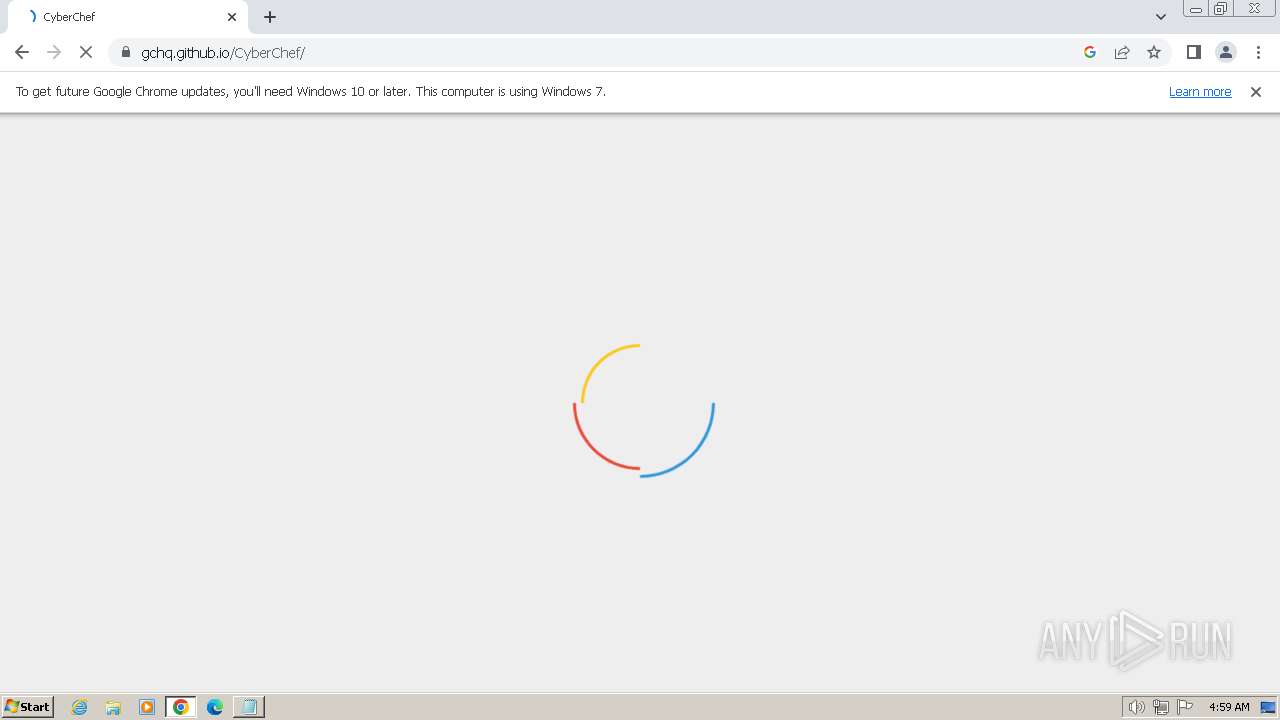Screen dimensions: 1280x720
Task: Launch Internet Explorer from the taskbar
Action: [80, 707]
